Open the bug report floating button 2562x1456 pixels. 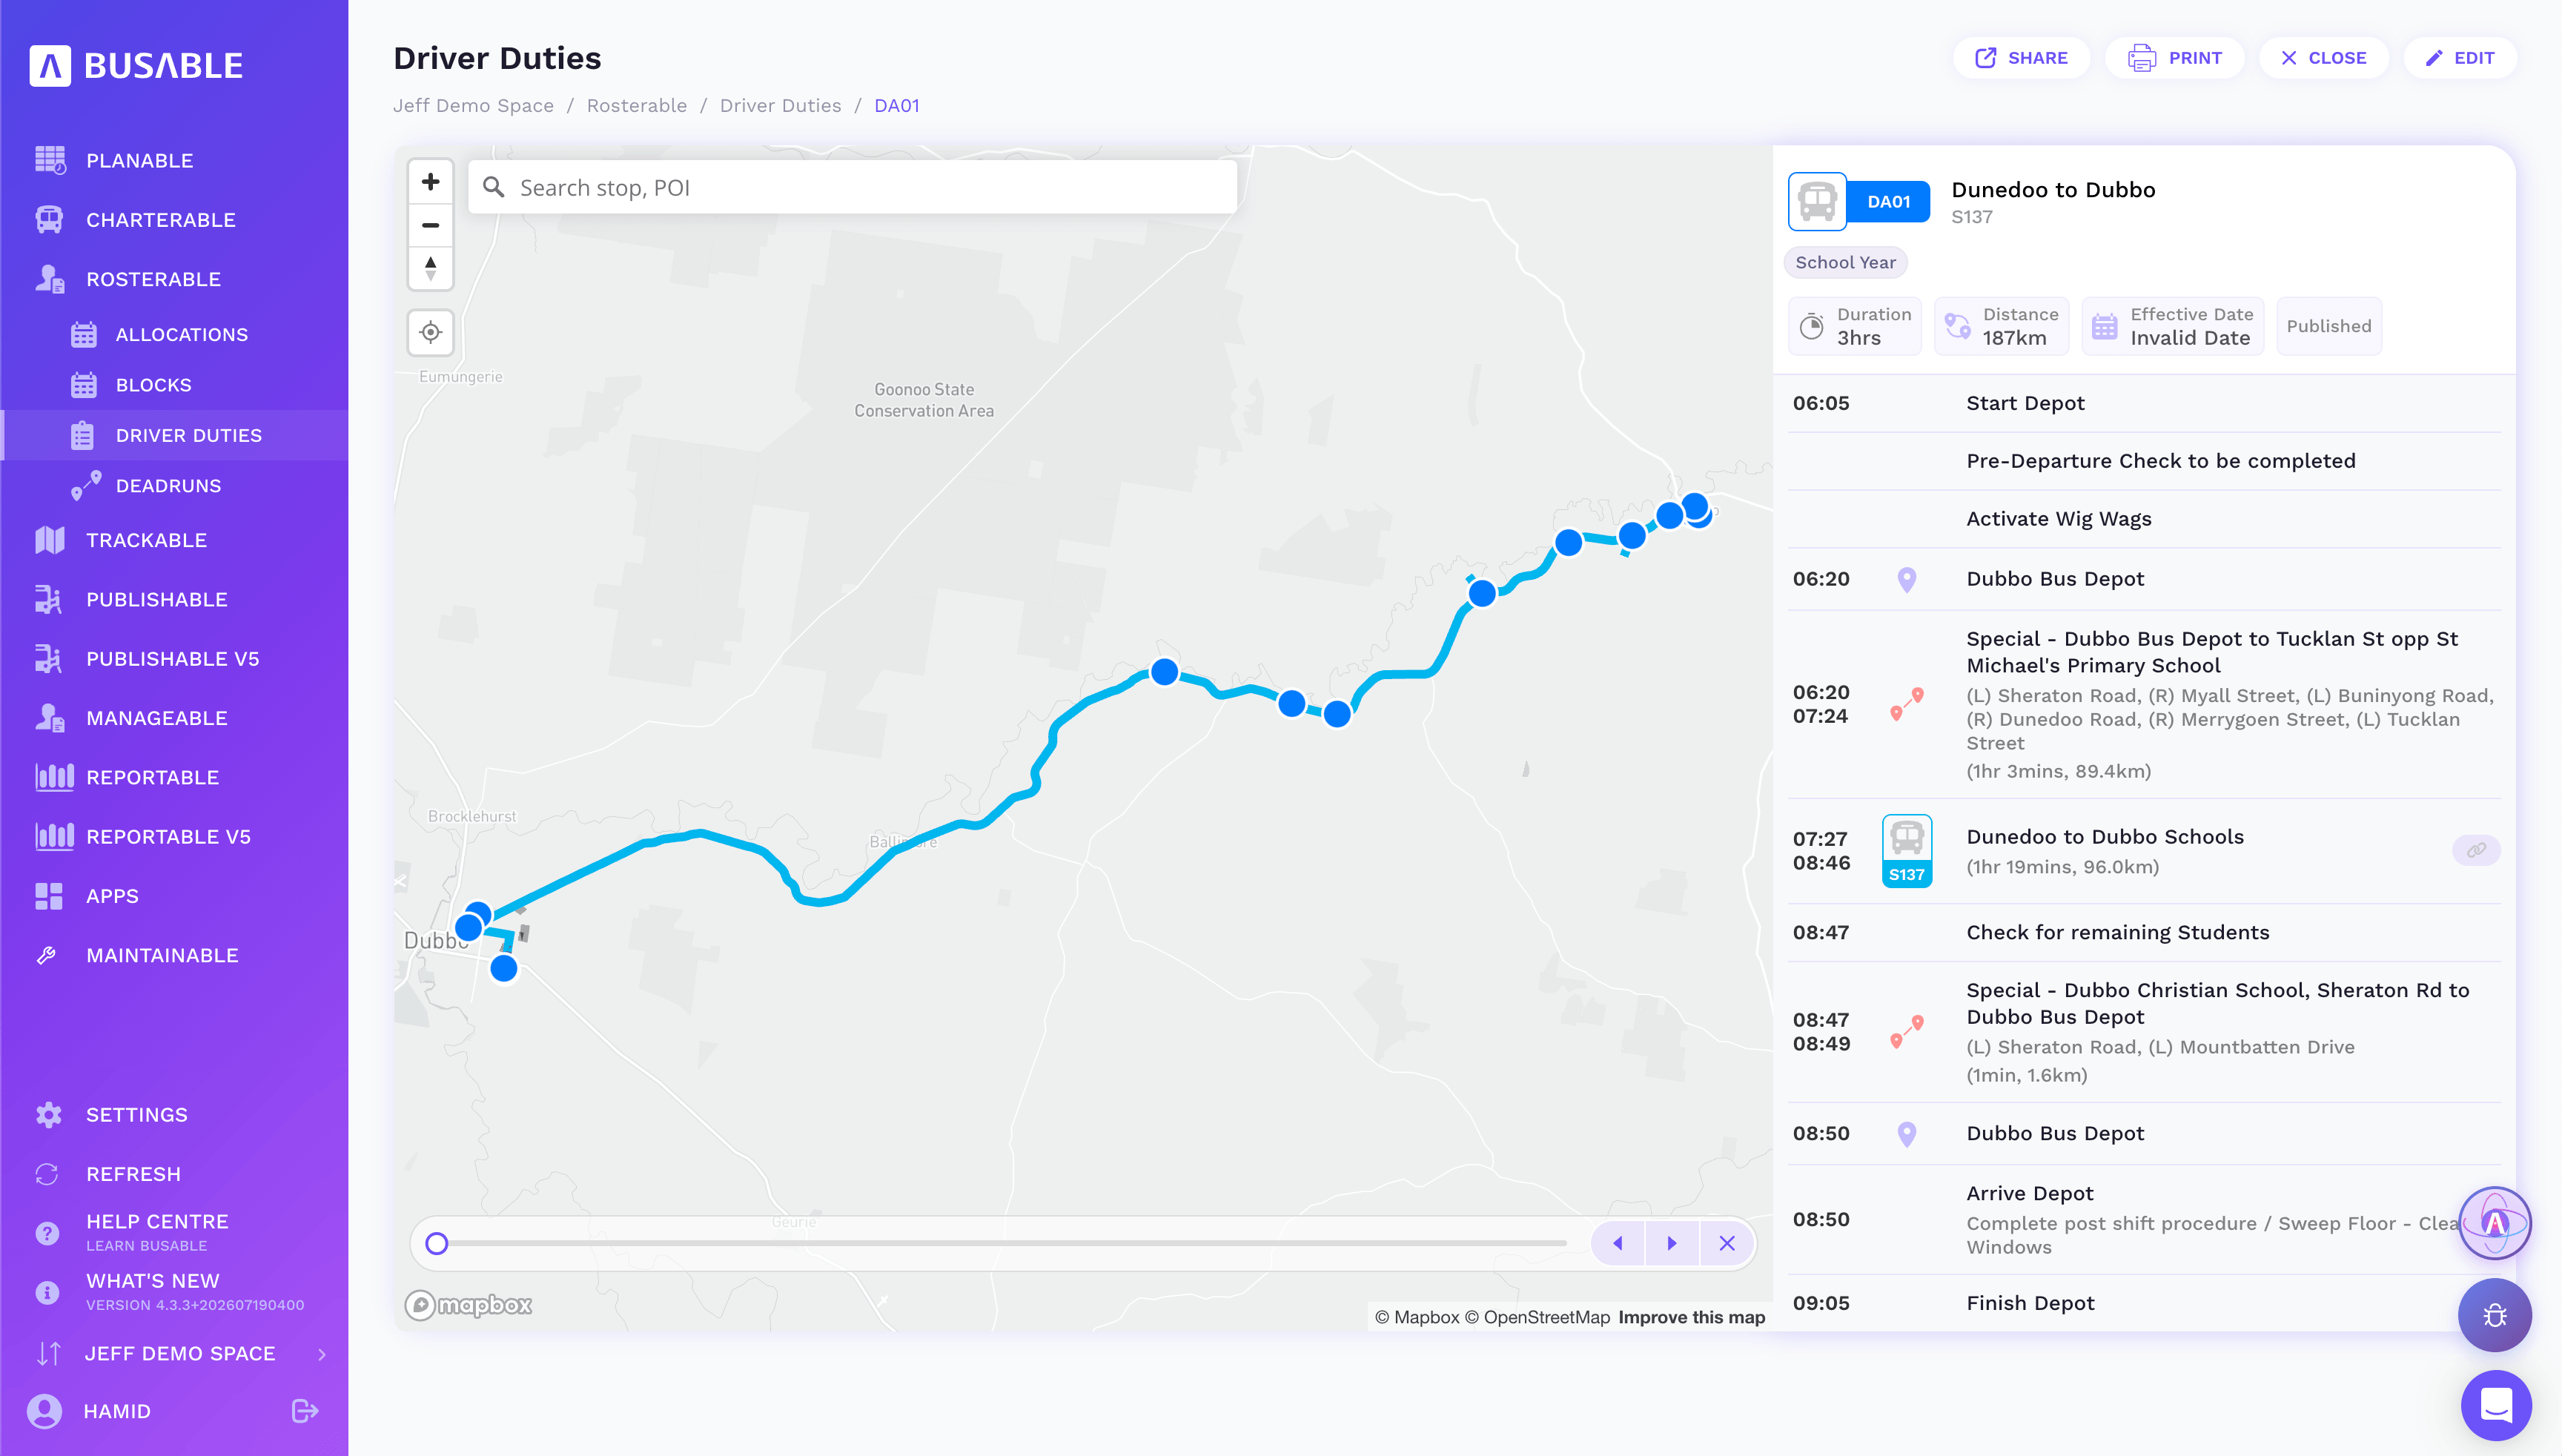[x=2494, y=1315]
